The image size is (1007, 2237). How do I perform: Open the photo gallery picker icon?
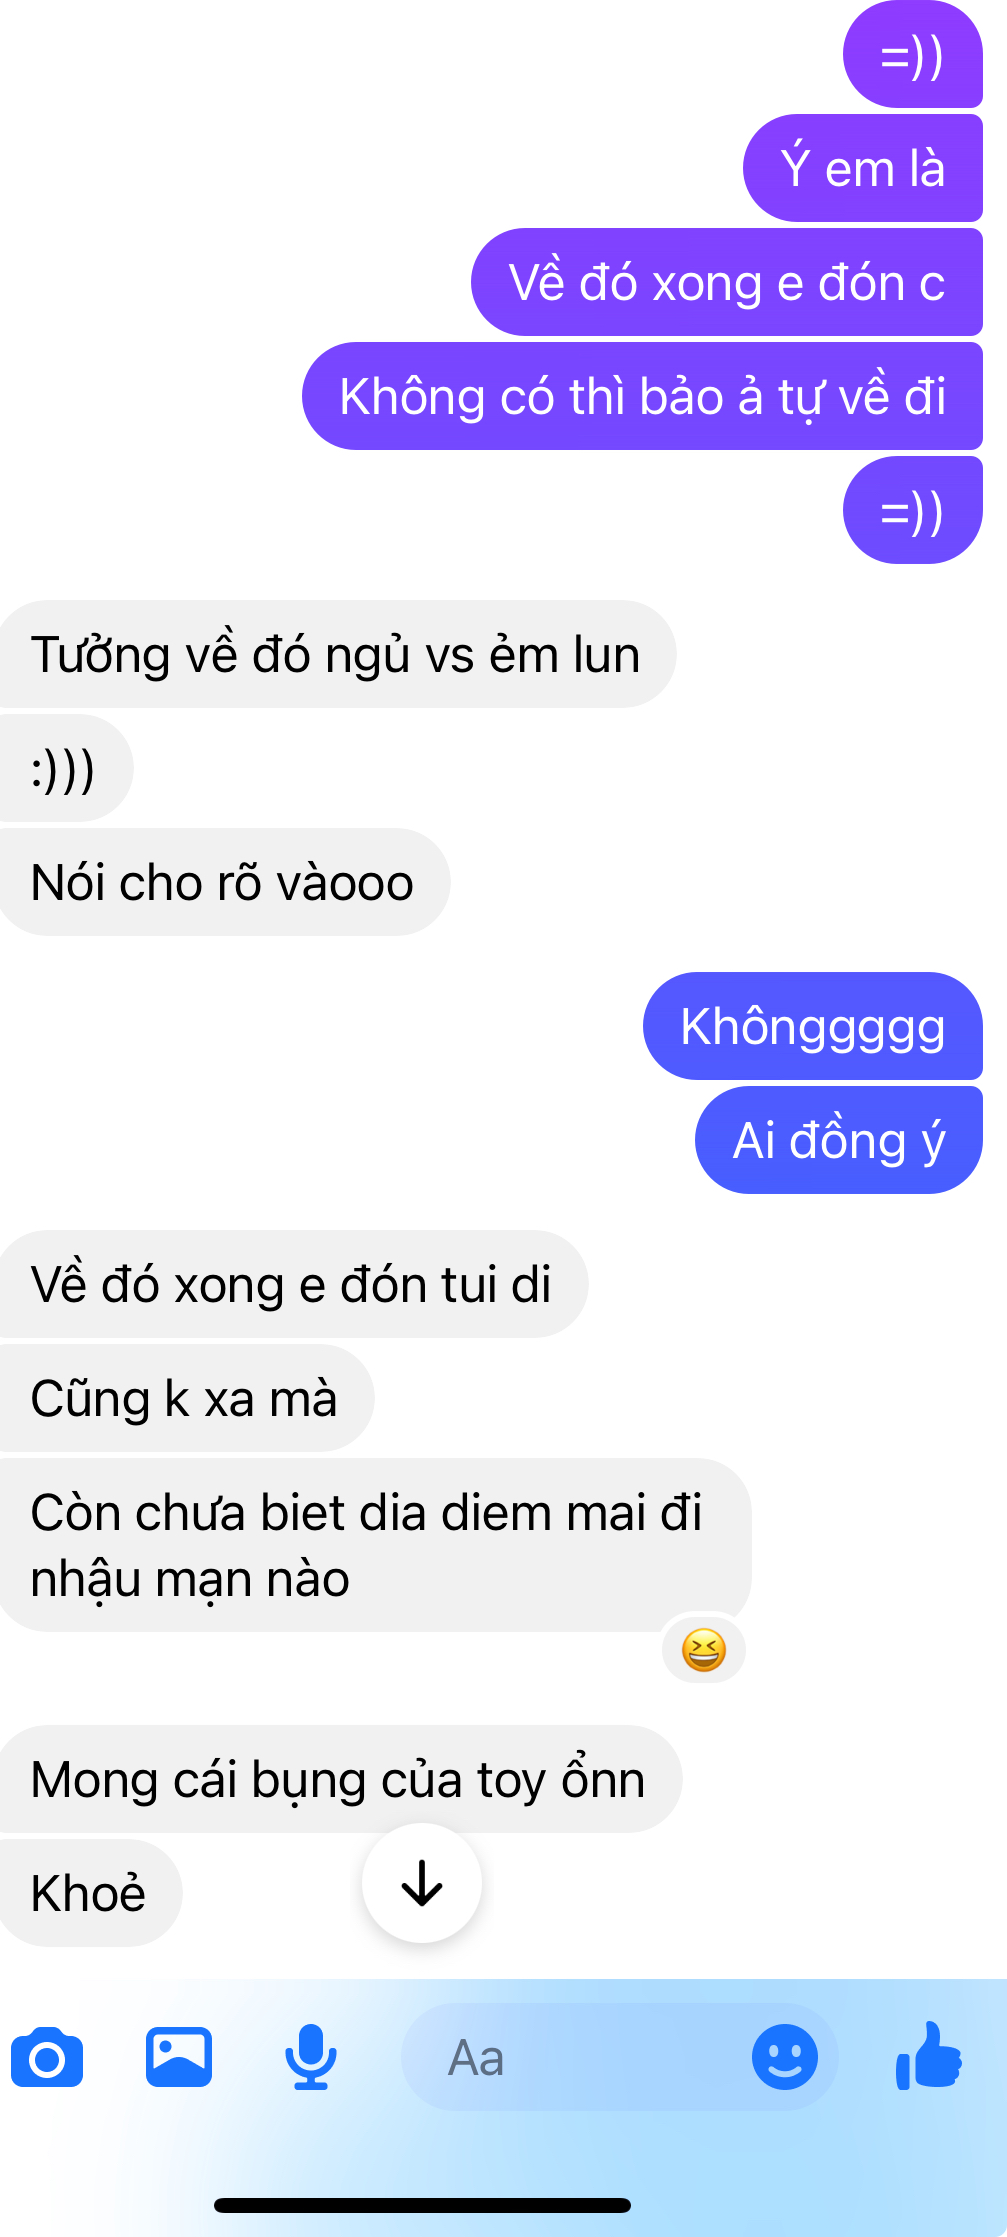[x=179, y=2057]
